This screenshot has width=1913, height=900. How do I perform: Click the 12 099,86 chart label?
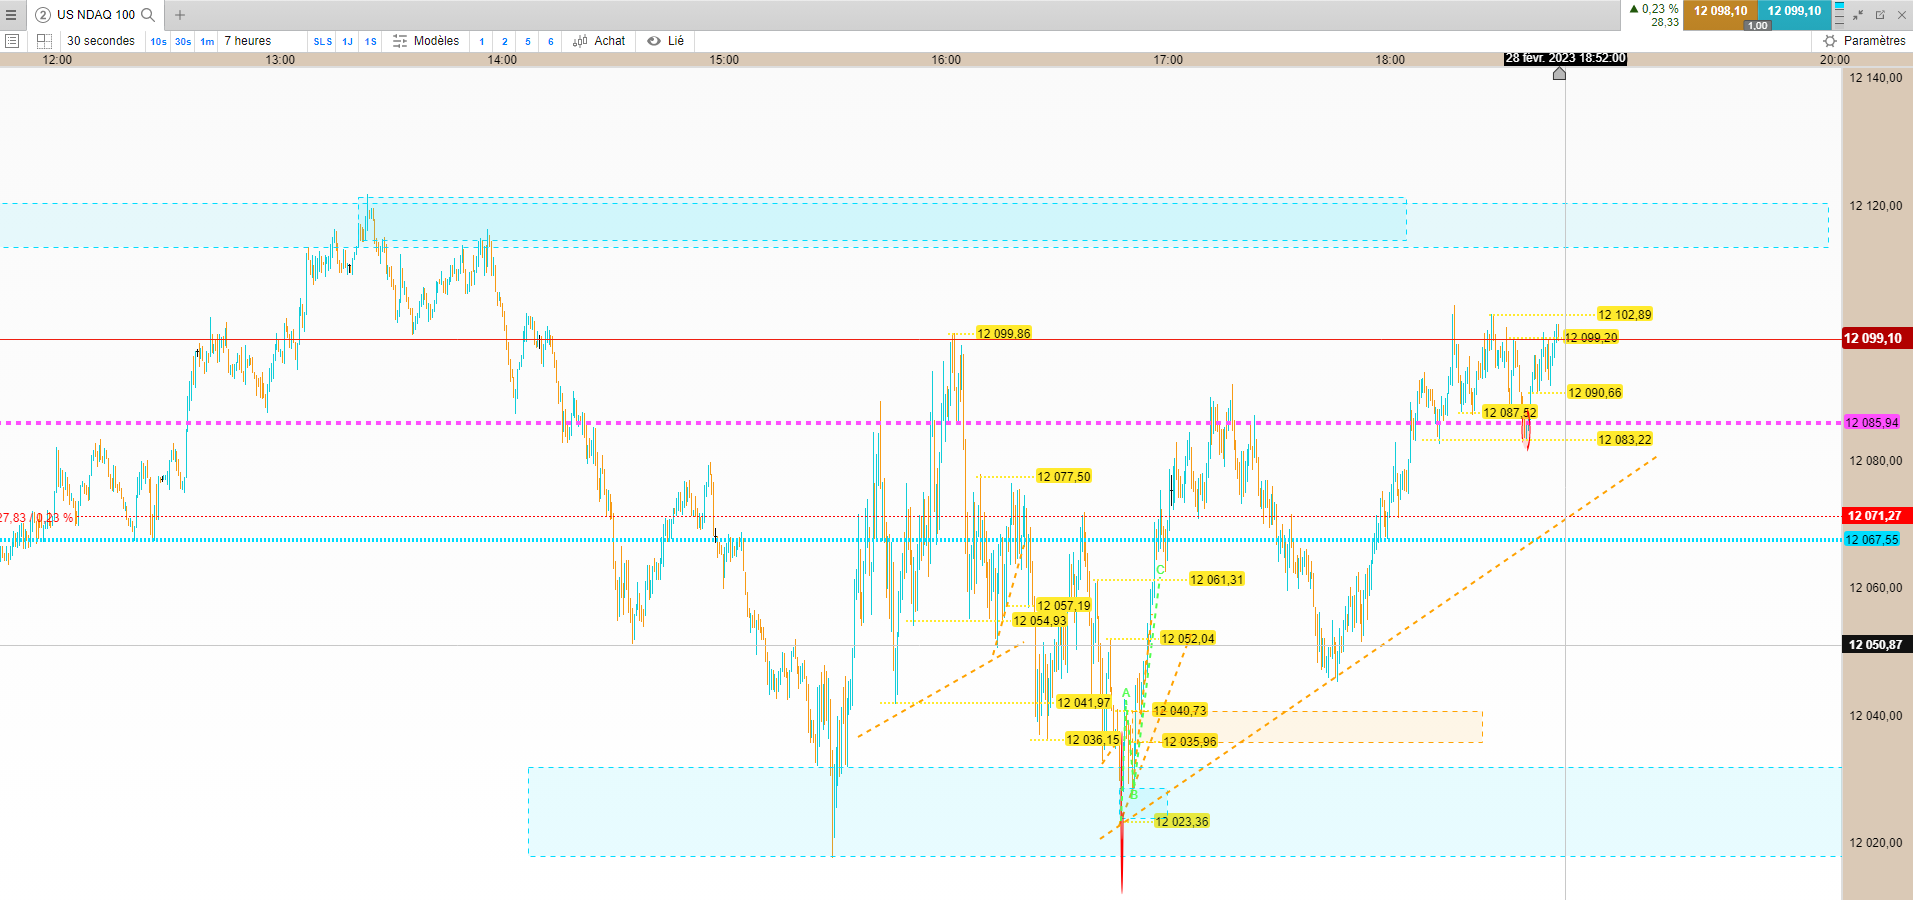pyautogui.click(x=1004, y=334)
